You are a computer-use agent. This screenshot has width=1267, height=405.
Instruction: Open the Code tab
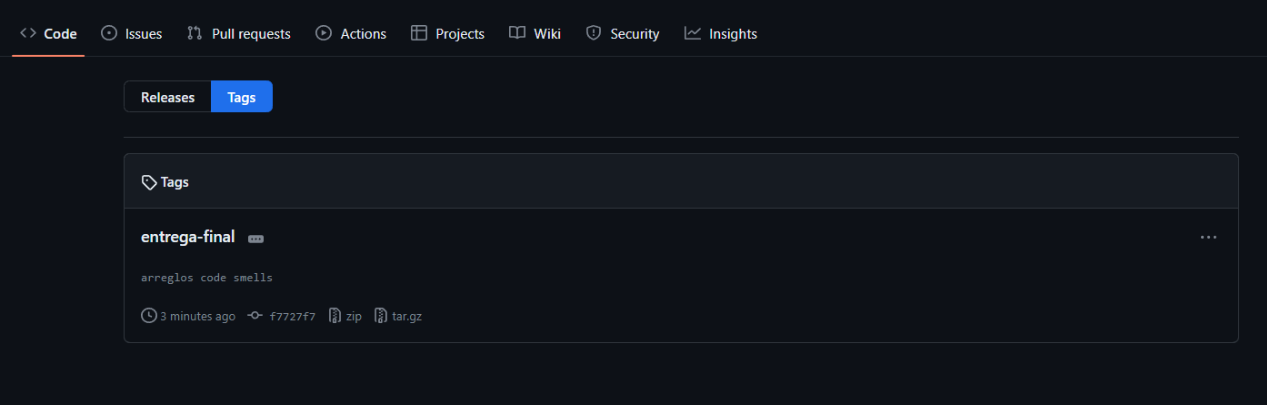click(48, 33)
